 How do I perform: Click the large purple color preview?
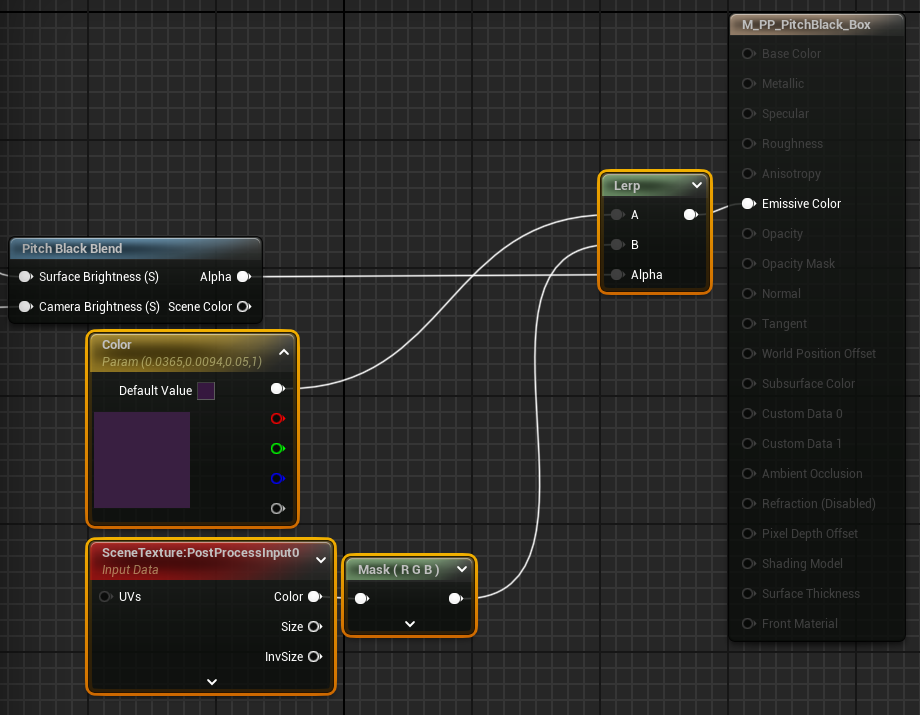tap(142, 460)
